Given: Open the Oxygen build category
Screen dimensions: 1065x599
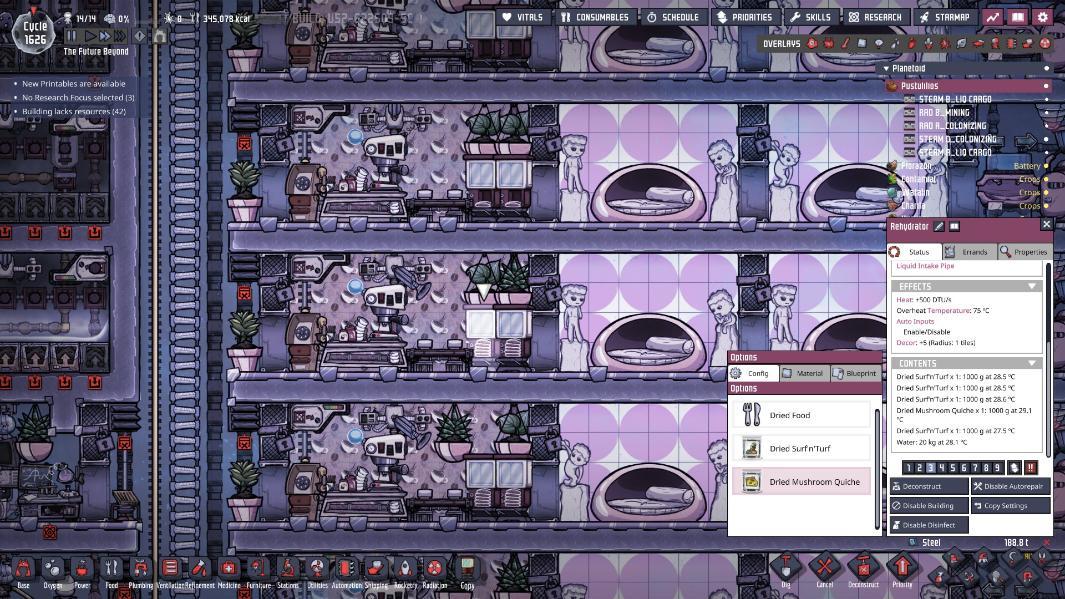Looking at the screenshot, I should click(52, 571).
